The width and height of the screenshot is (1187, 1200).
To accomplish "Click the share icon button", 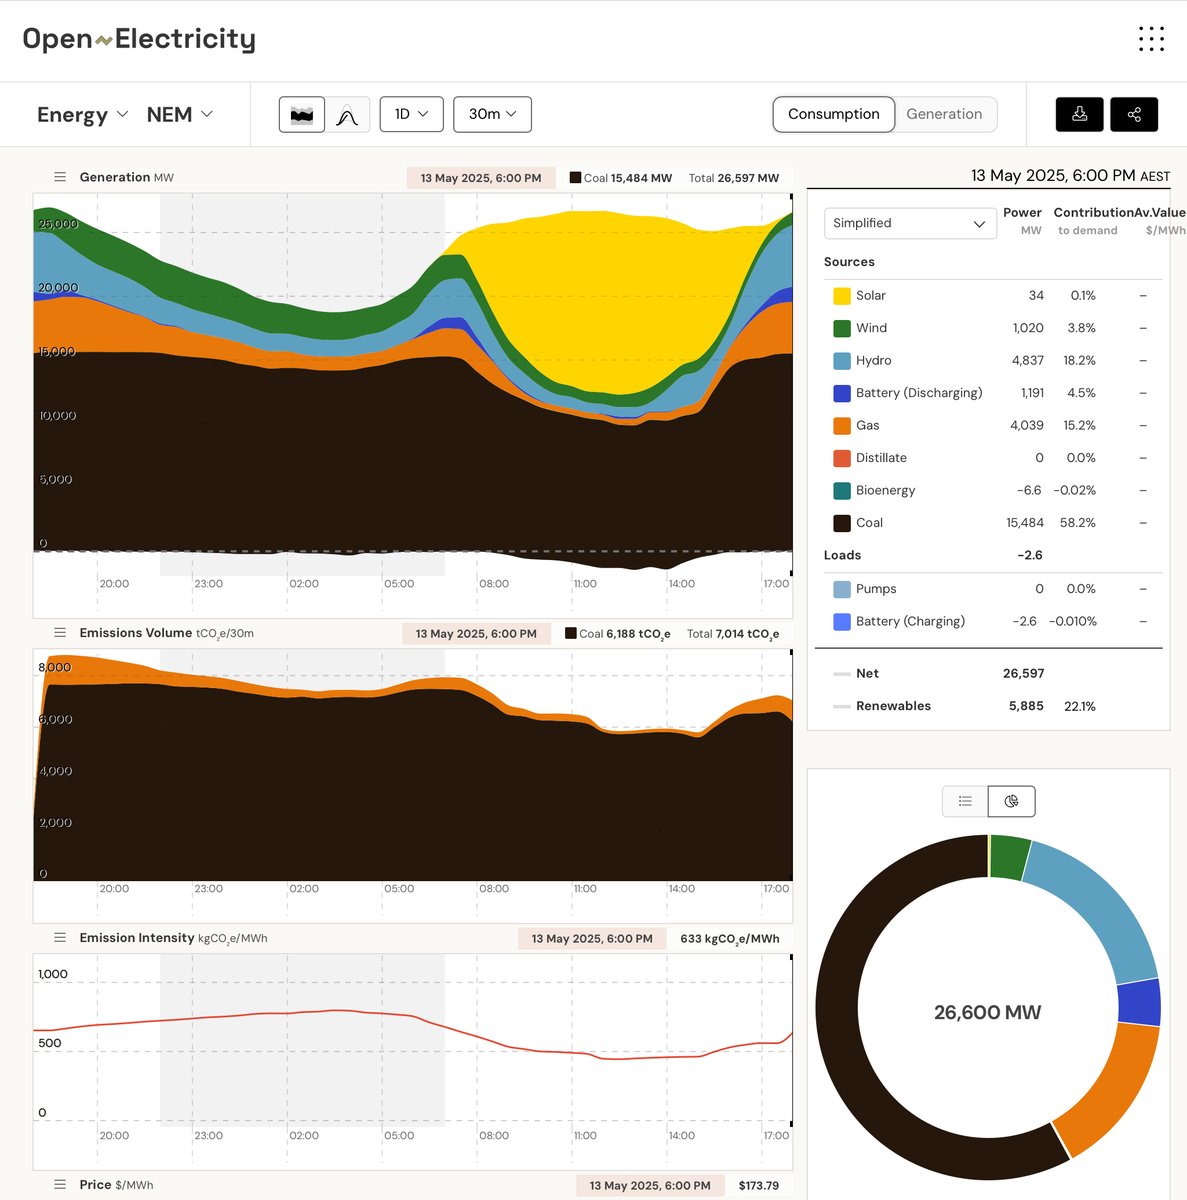I will click(1134, 114).
